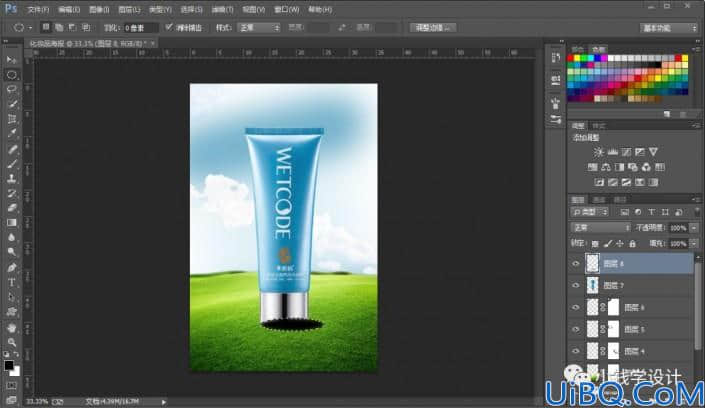The width and height of the screenshot is (705, 408).
Task: Open the workspace switcher dropdown at top right
Action: tap(669, 28)
